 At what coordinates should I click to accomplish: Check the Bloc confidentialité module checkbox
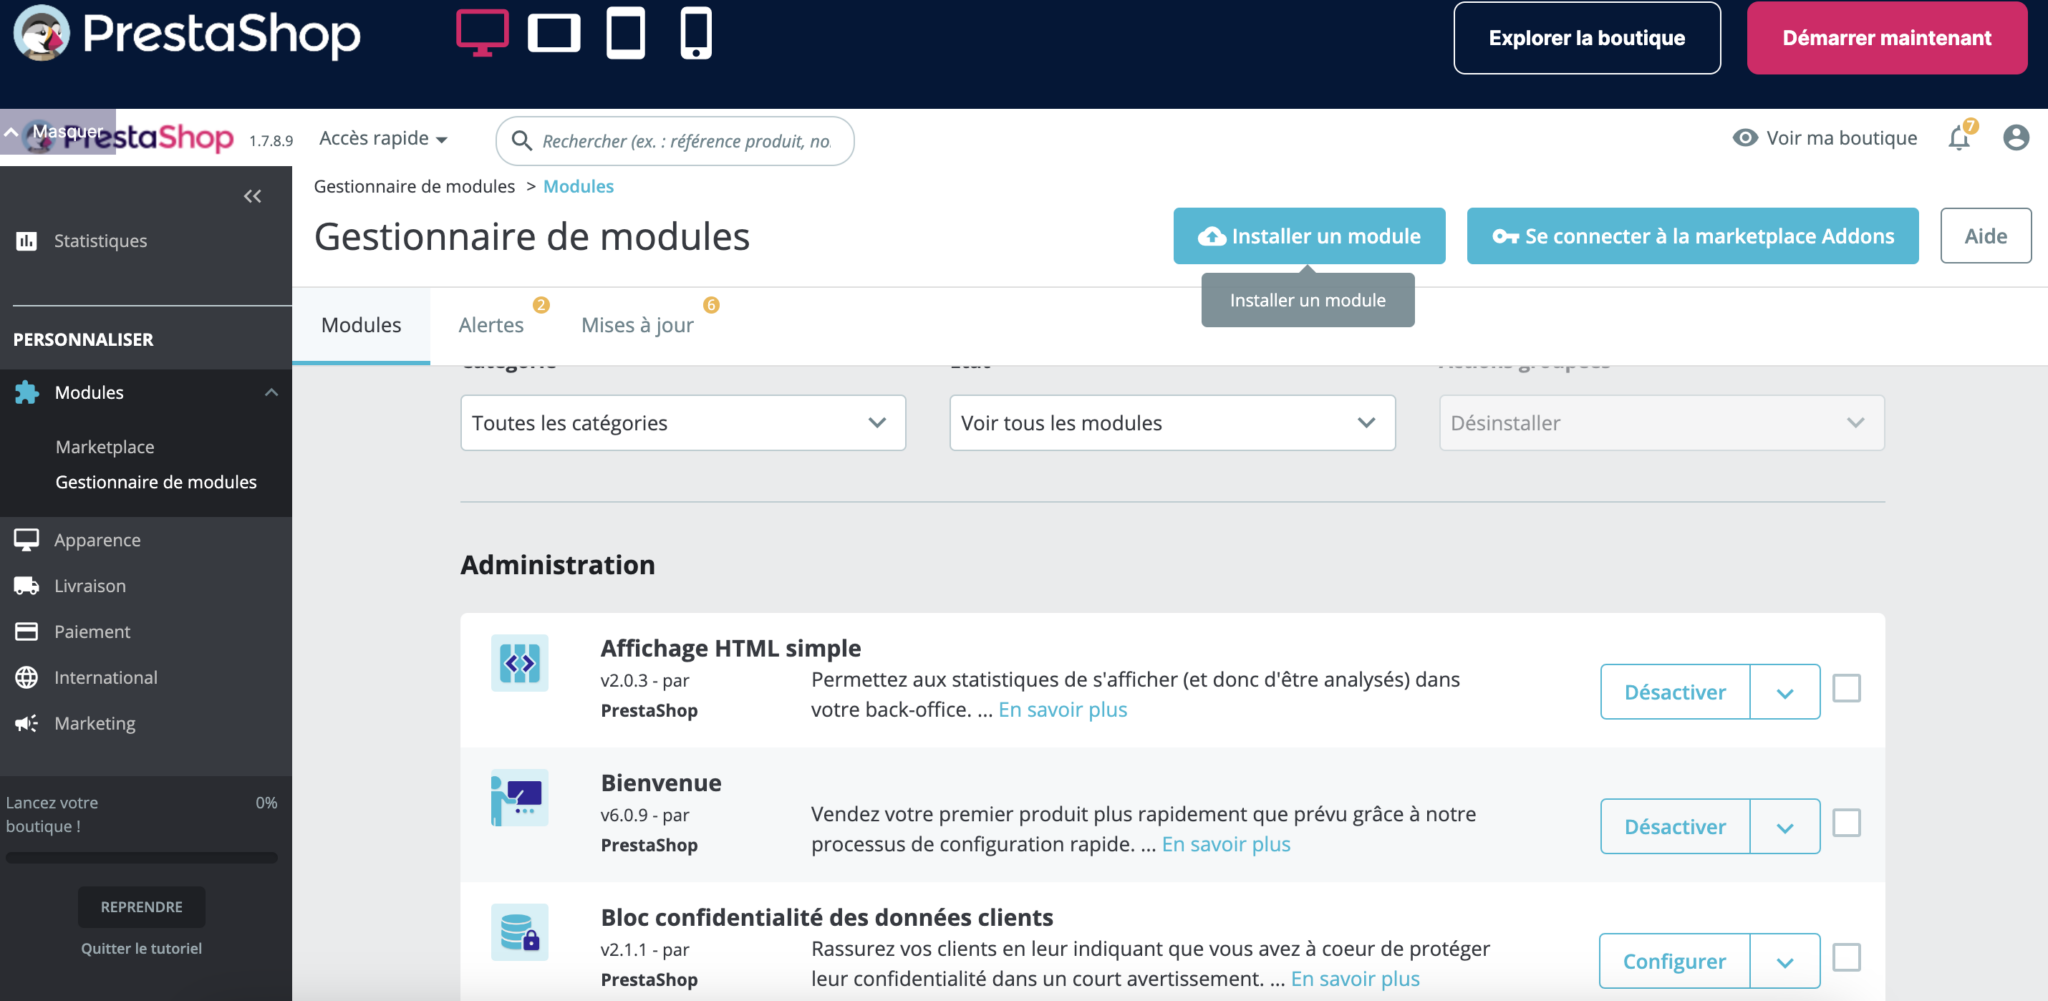tap(1846, 958)
